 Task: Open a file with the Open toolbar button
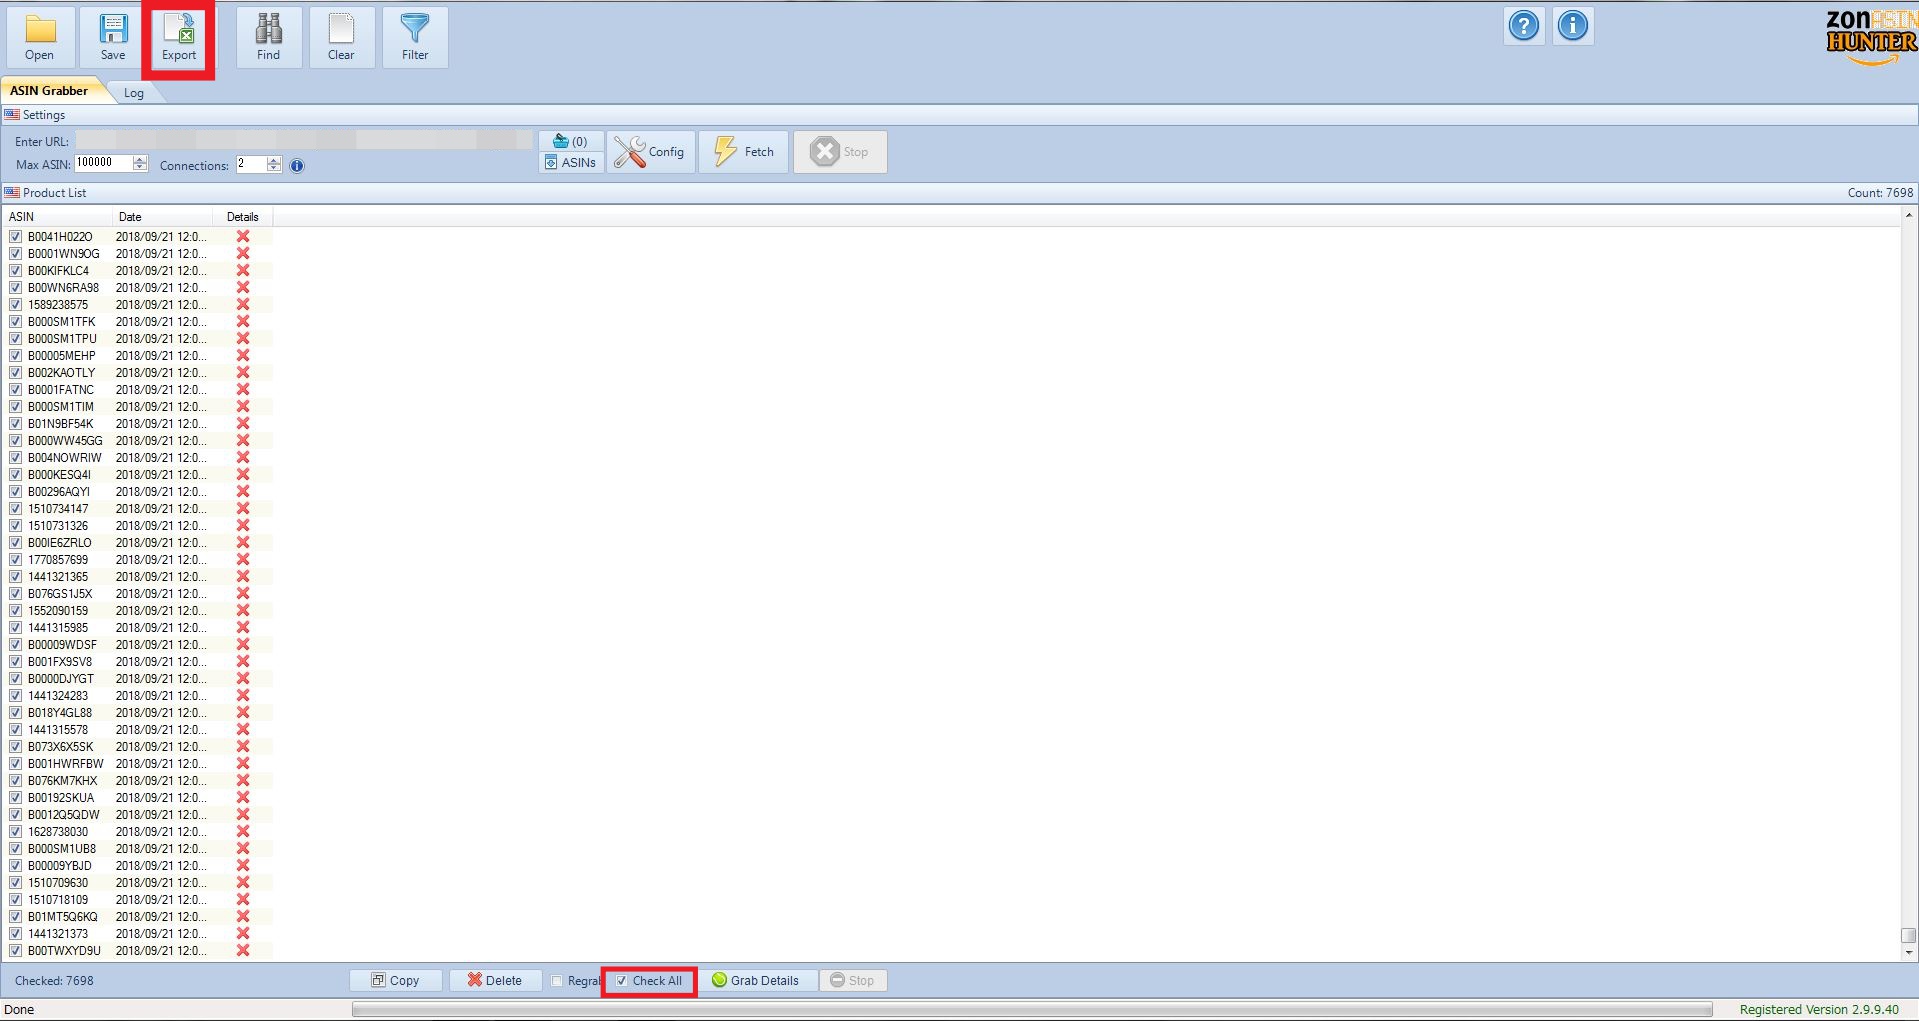40,38
